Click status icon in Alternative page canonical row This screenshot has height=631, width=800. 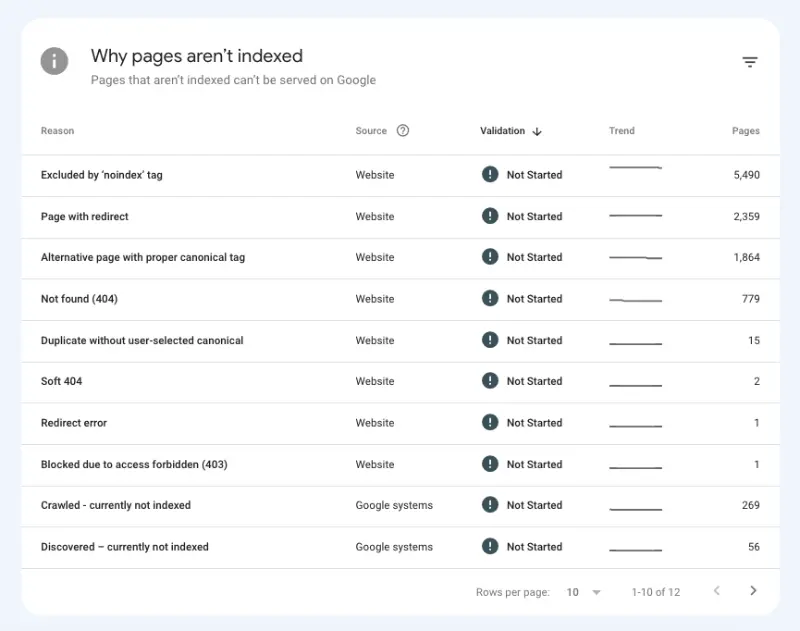point(490,257)
